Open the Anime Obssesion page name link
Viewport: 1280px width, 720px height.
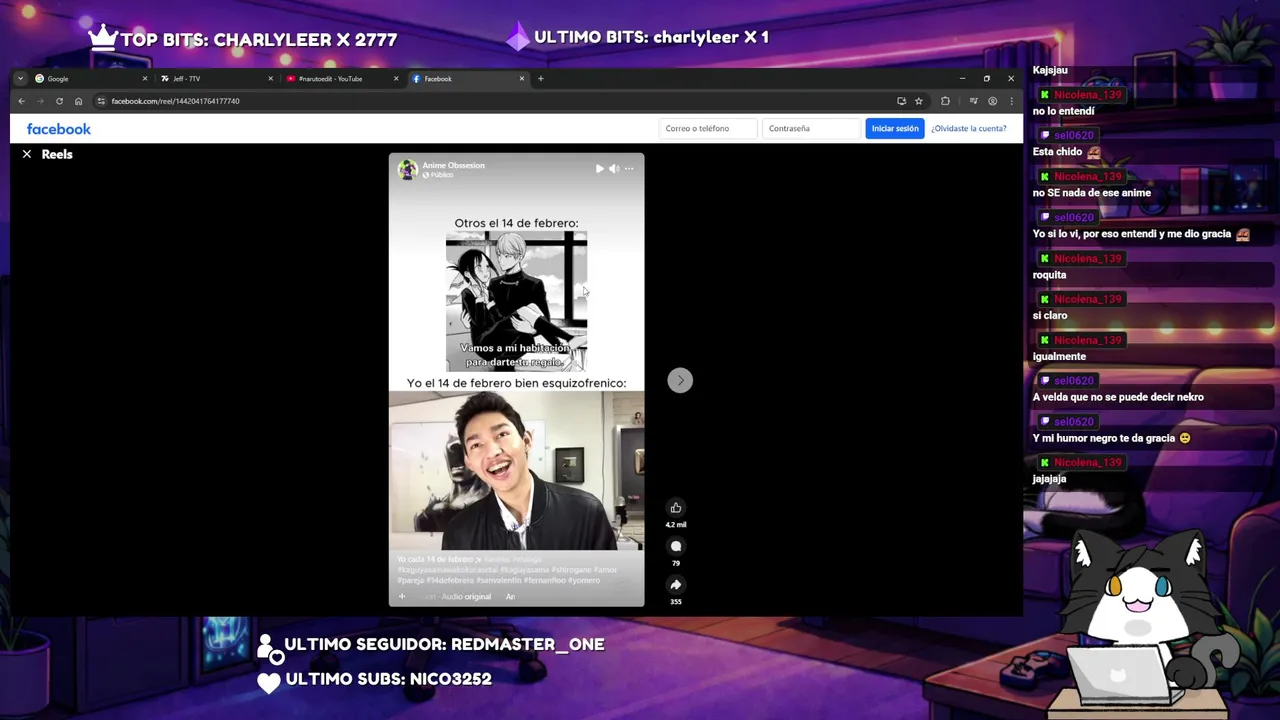(x=453, y=165)
